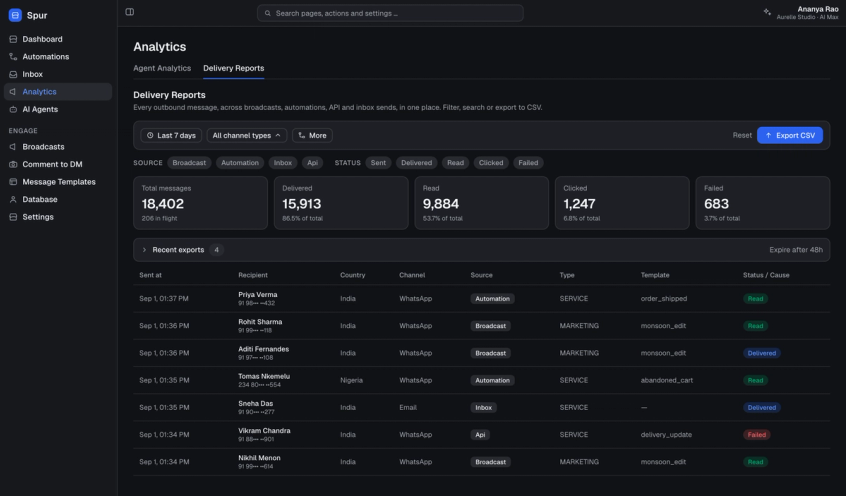Viewport: 846px width, 496px height.
Task: Click the Spur logo icon
Action: click(15, 15)
